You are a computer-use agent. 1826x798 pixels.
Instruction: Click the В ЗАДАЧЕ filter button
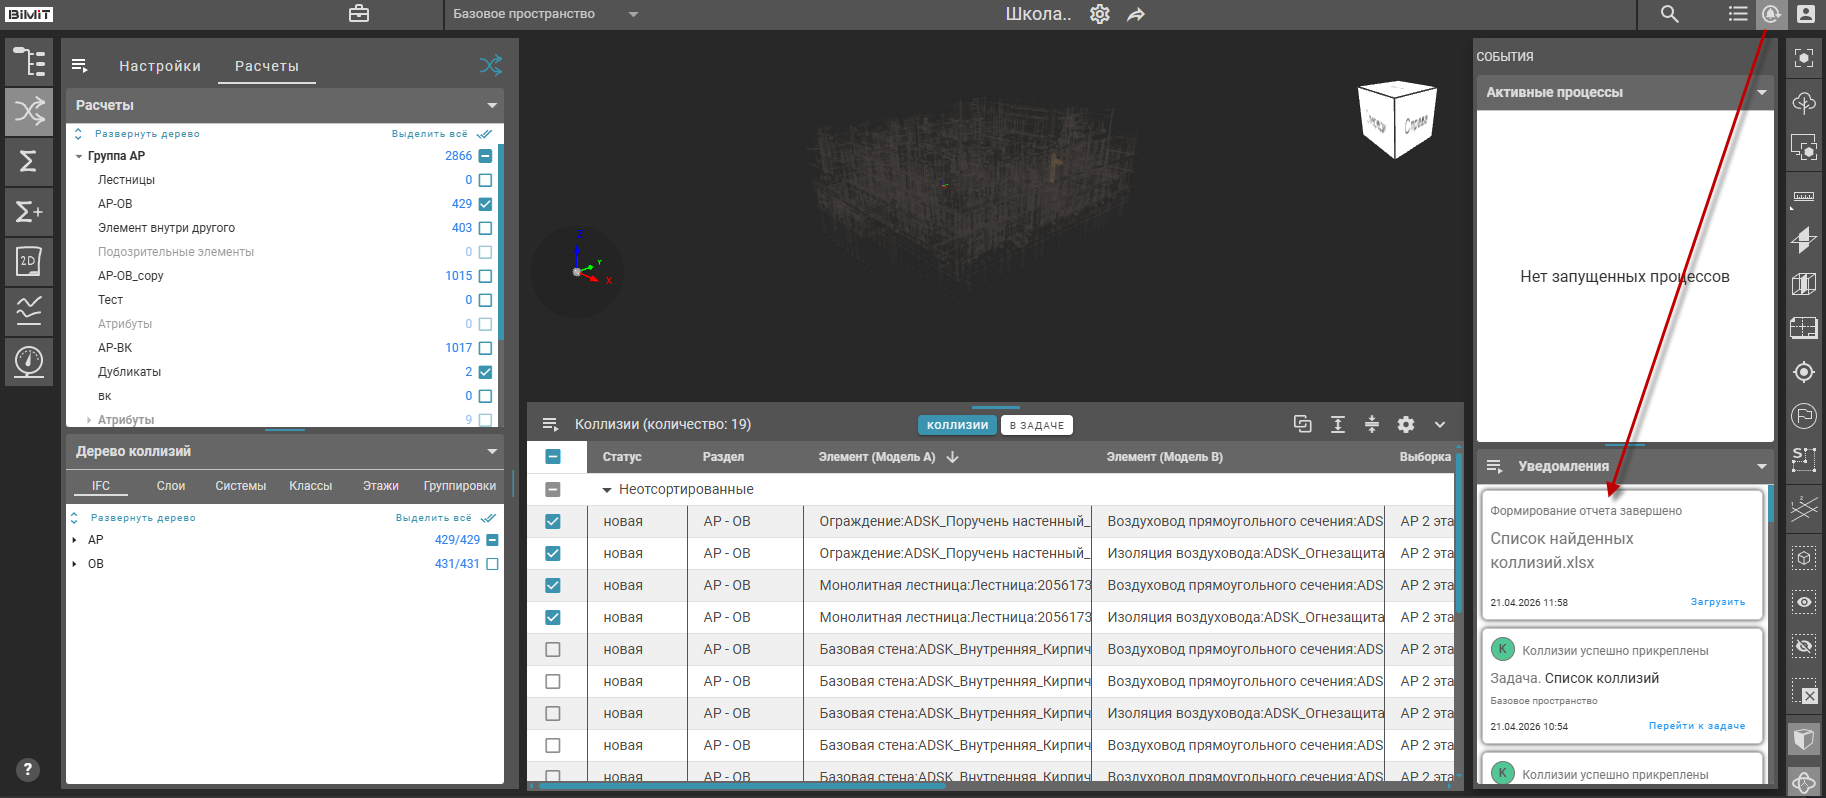click(x=1036, y=425)
